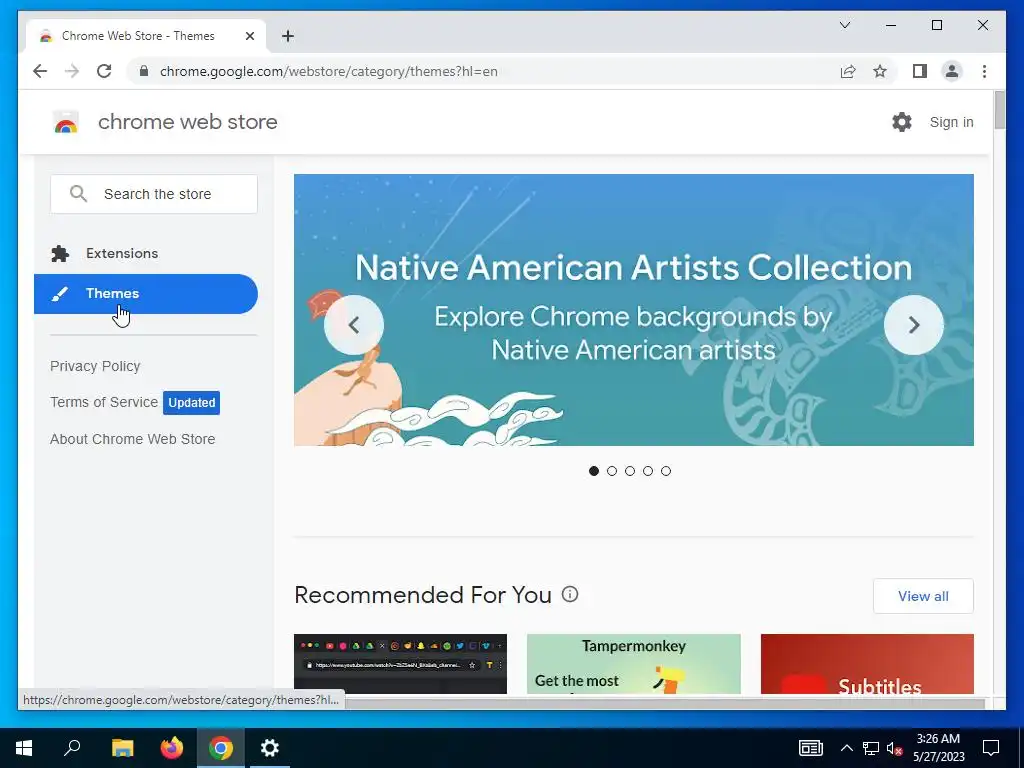Open a new tab with the plus button
This screenshot has height=768, width=1024.
287,36
